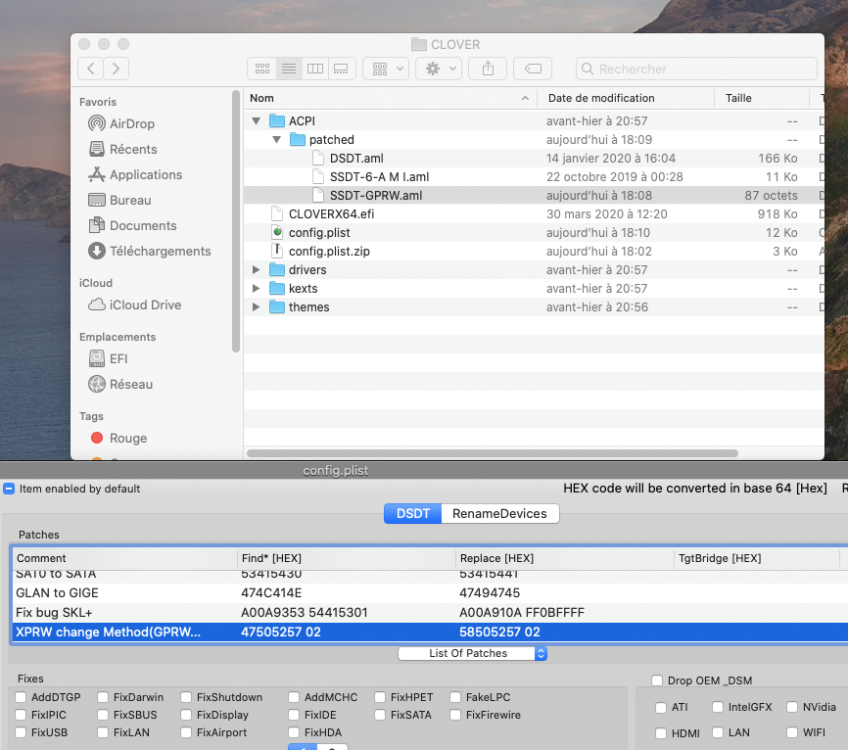
Task: Open the List Of Patches dropdown
Action: (x=473, y=653)
